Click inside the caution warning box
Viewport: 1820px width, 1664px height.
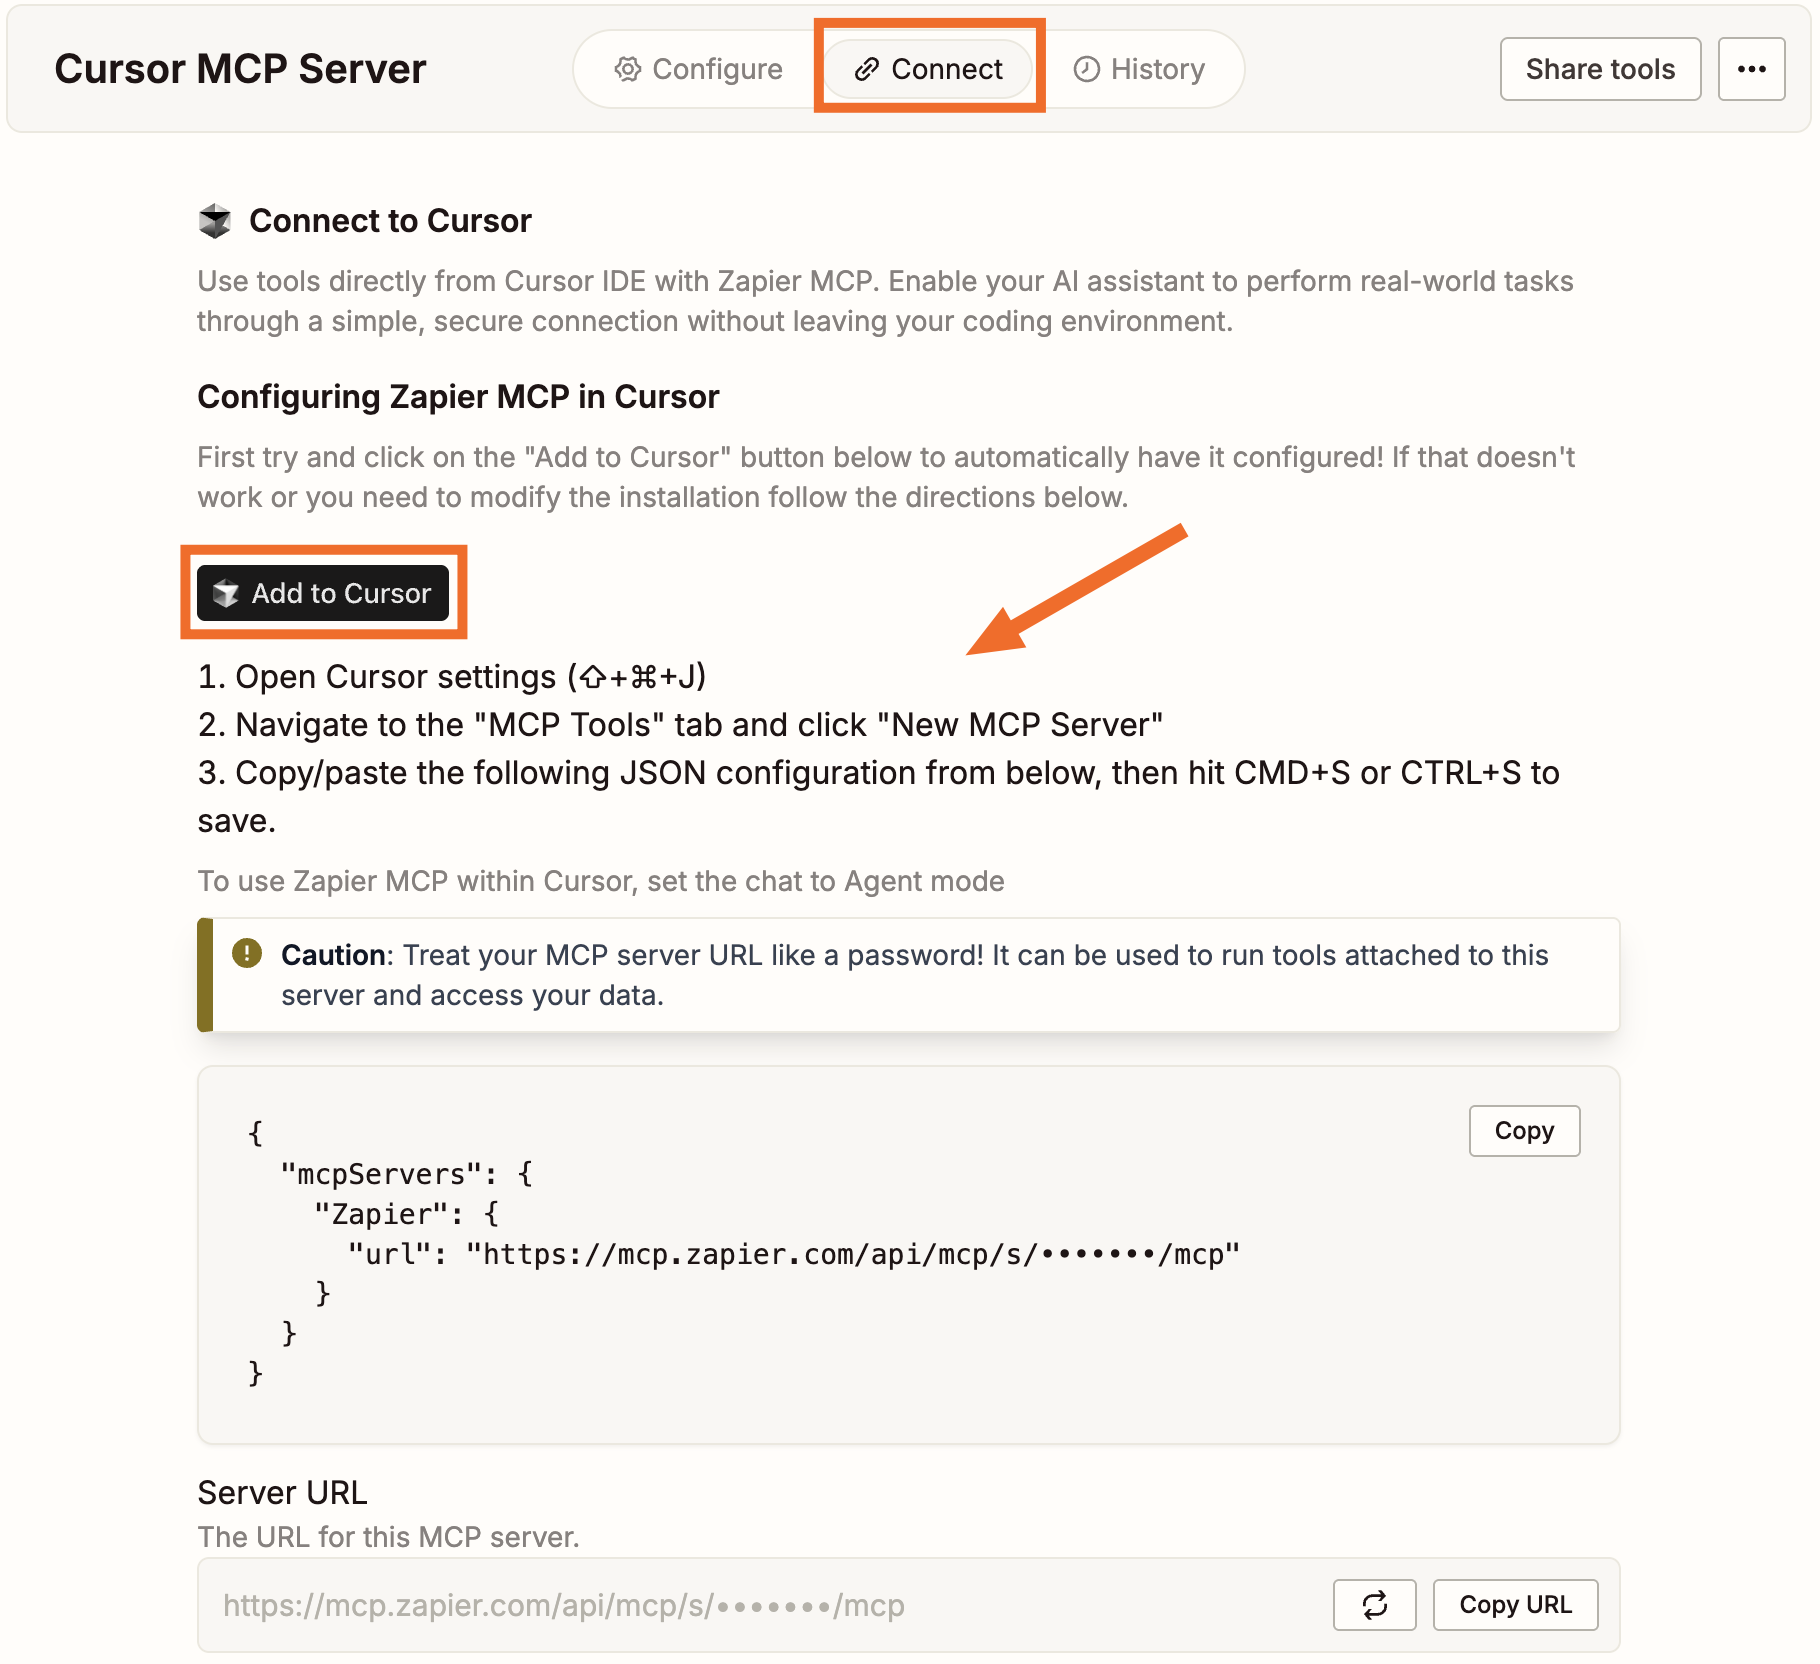(900, 975)
